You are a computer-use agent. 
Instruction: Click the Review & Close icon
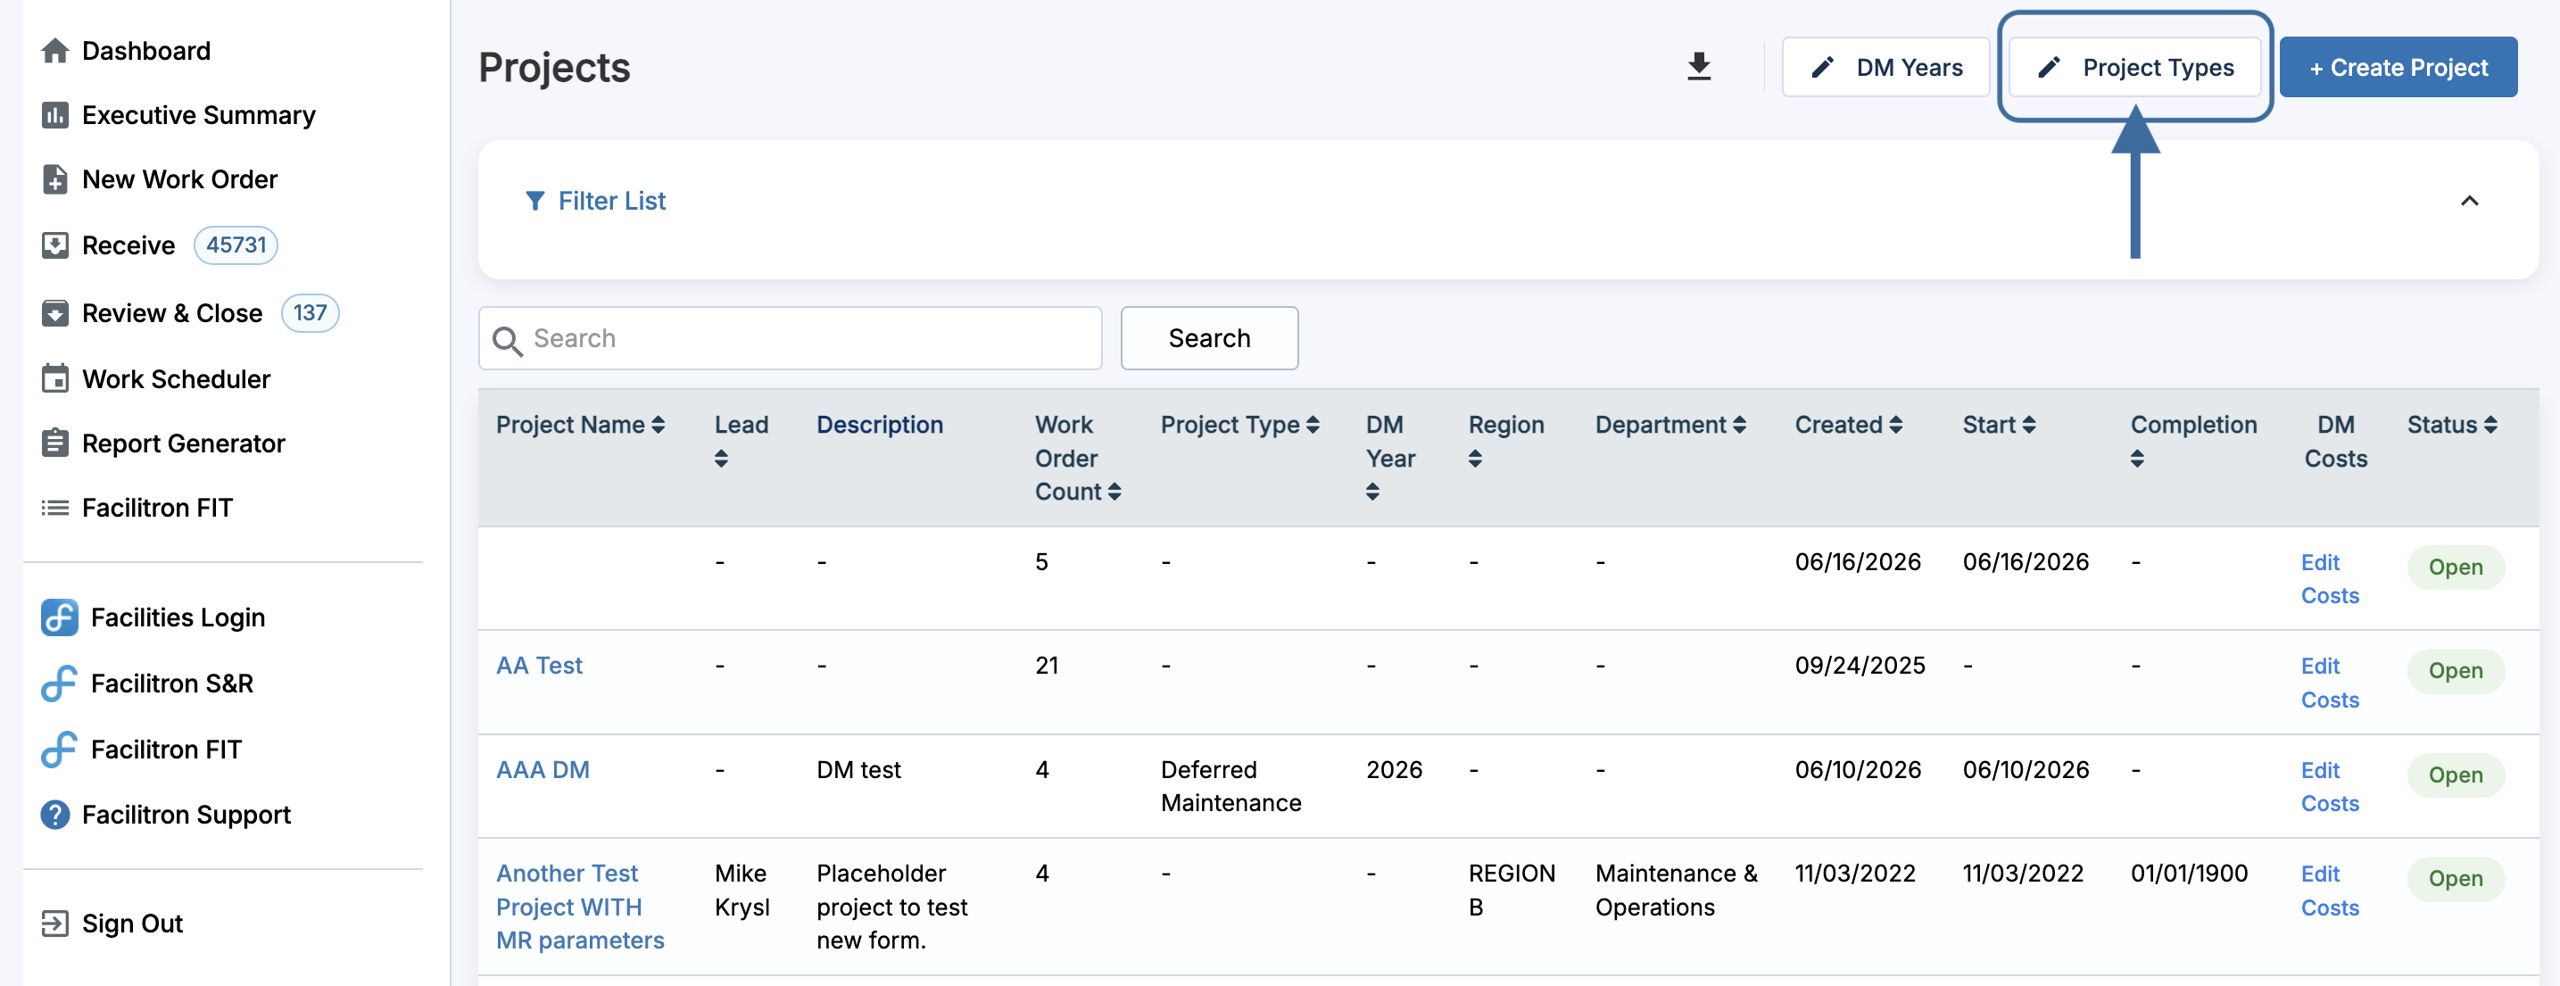(x=55, y=313)
